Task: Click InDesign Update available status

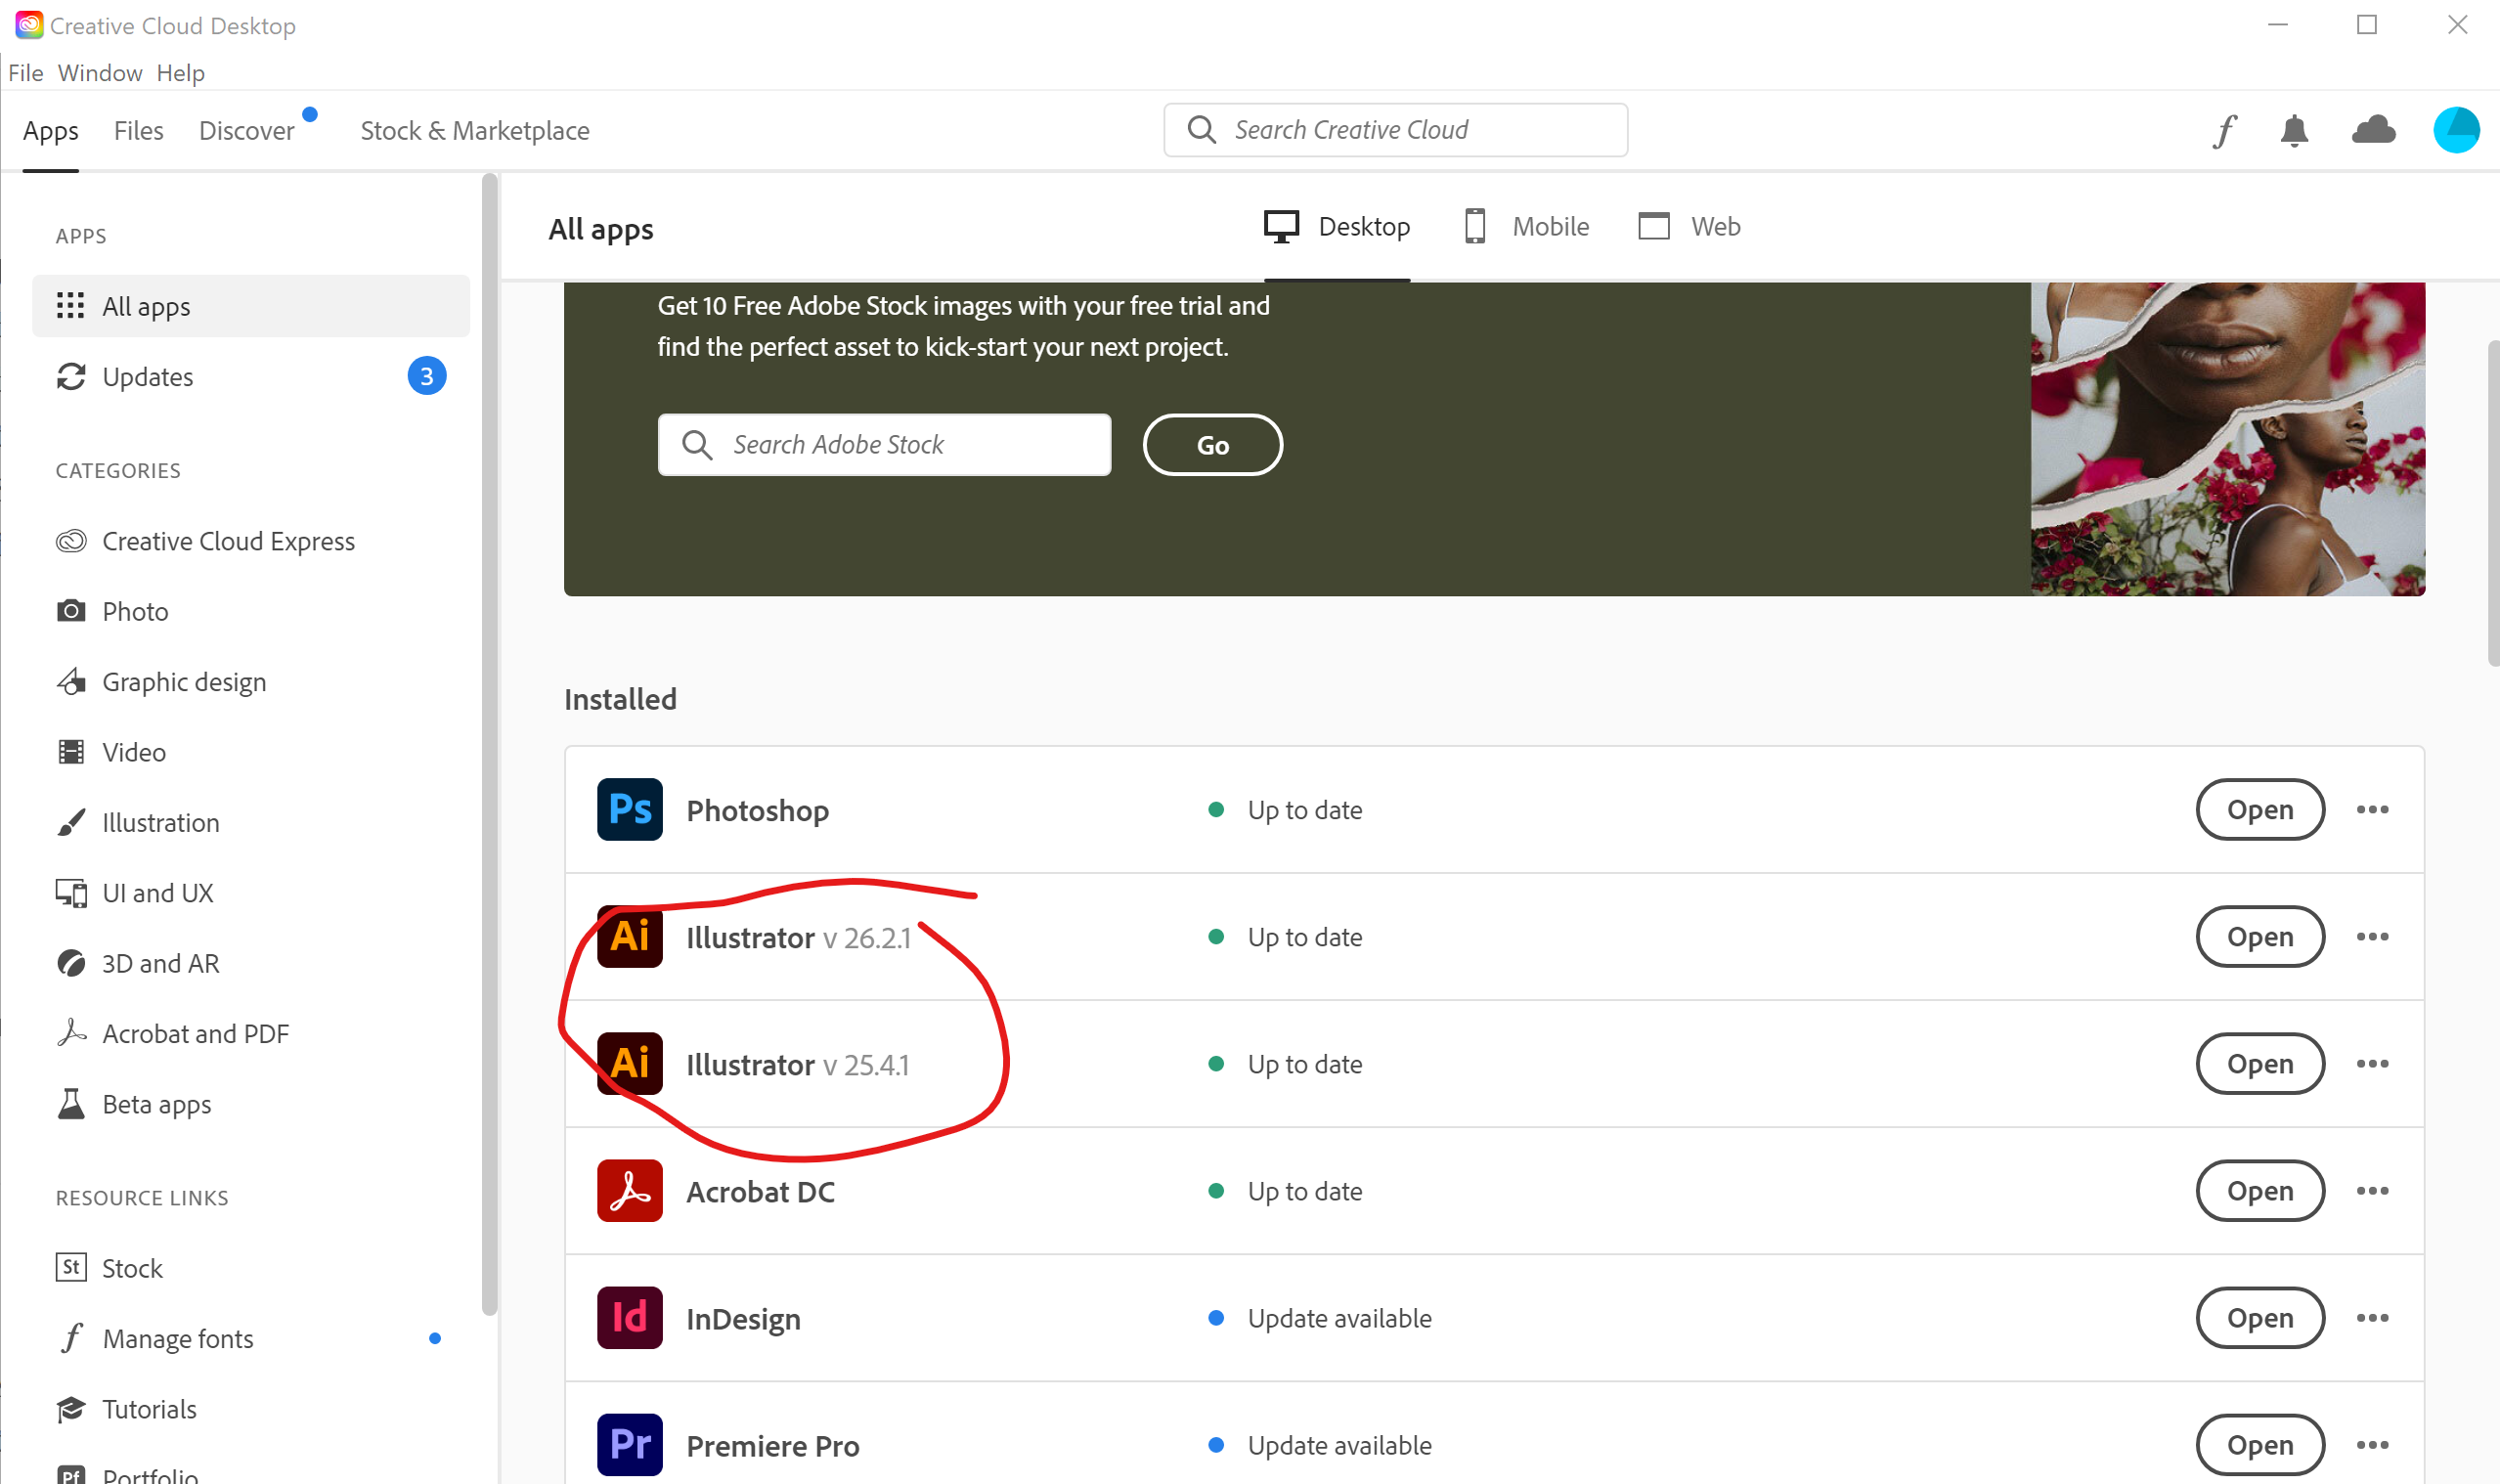Action: 1320,1318
